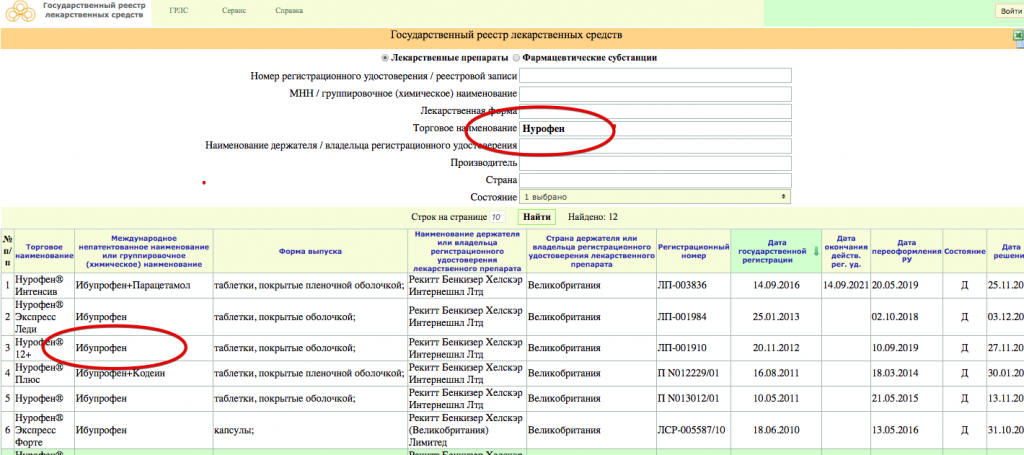This screenshot has width=1024, height=455.
Task: Sort by Регистрационный номер column header
Action: tap(693, 251)
